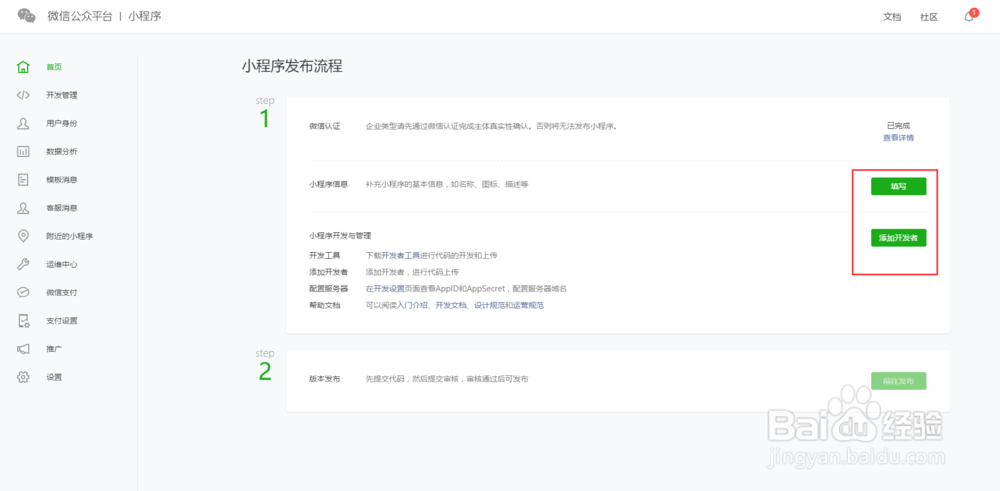The image size is (1000, 491).
Task: Click the 开发工具 row label
Action: pos(325,255)
